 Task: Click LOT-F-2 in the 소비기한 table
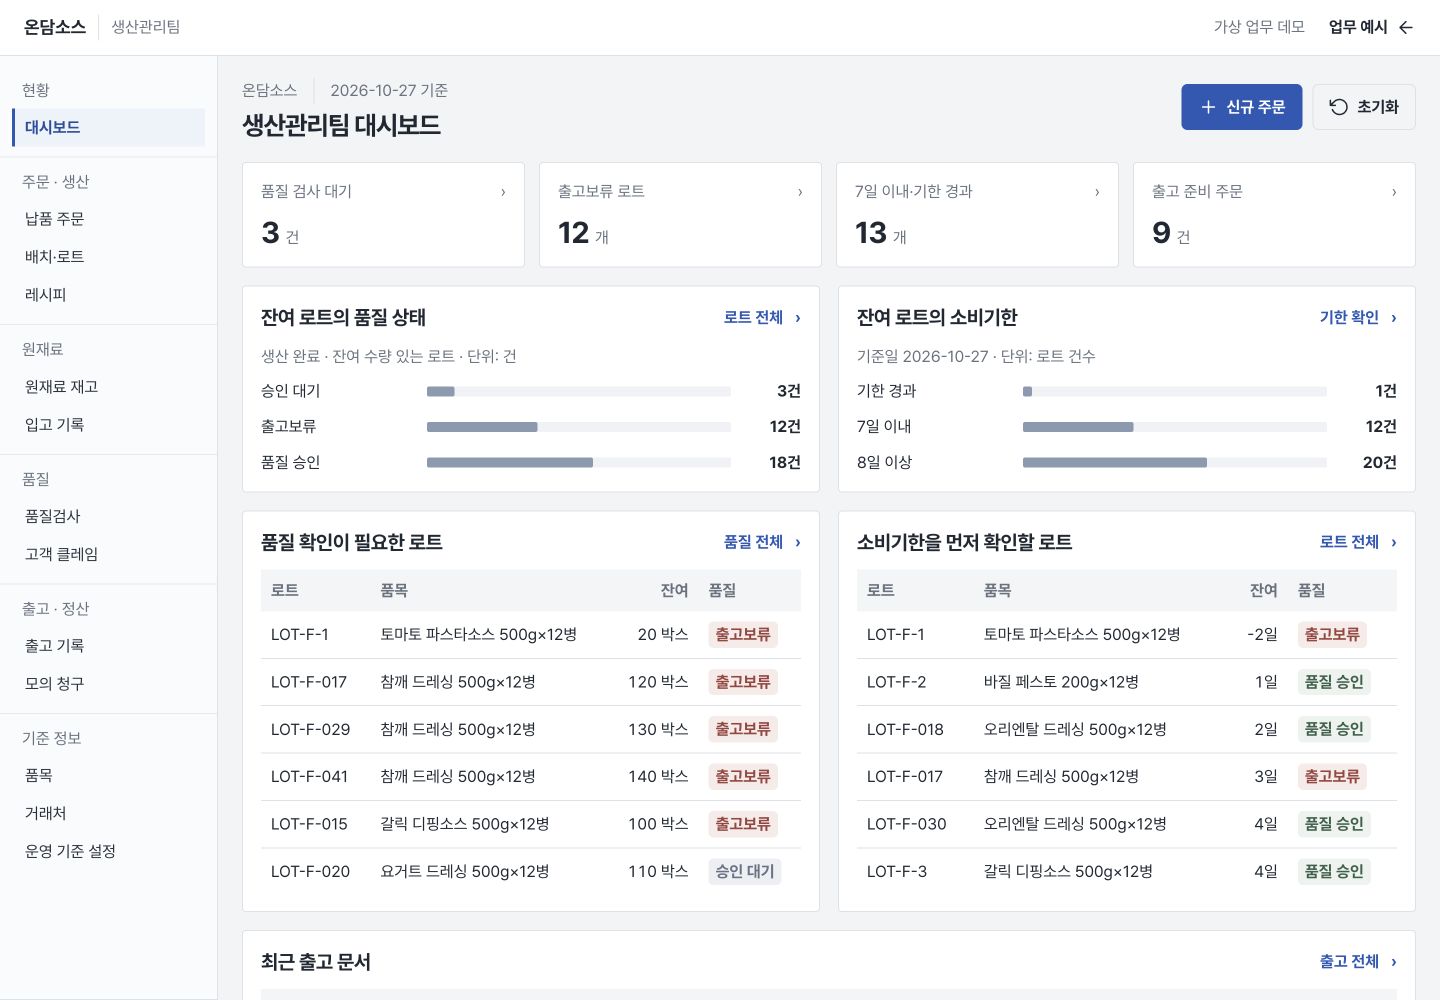(896, 682)
